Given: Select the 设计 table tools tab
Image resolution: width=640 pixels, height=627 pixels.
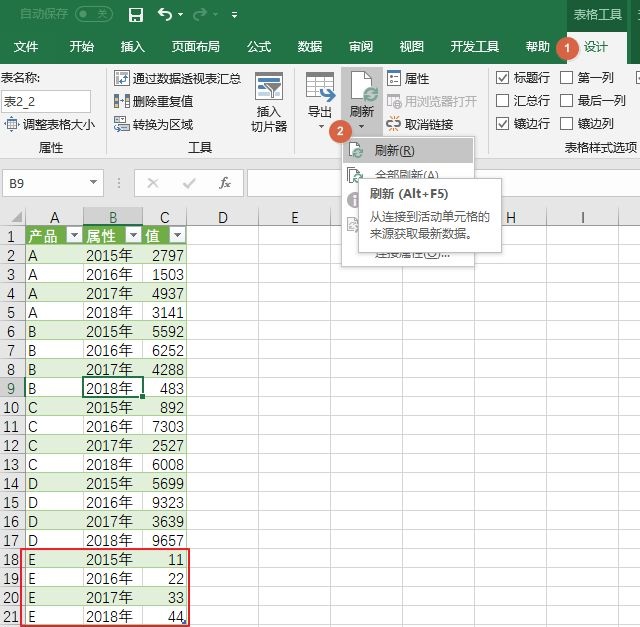Looking at the screenshot, I should pyautogui.click(x=596, y=47).
